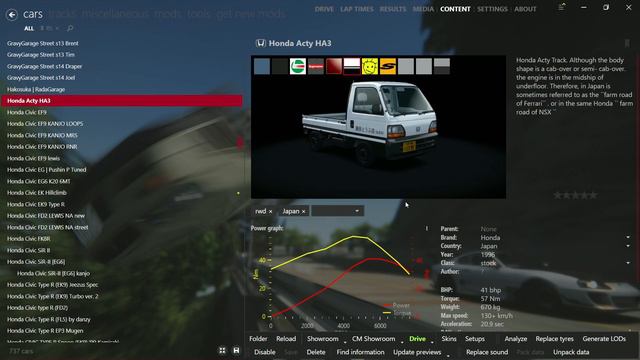Open the CM Showroom options arrow
640x360 pixels.
coord(402,341)
